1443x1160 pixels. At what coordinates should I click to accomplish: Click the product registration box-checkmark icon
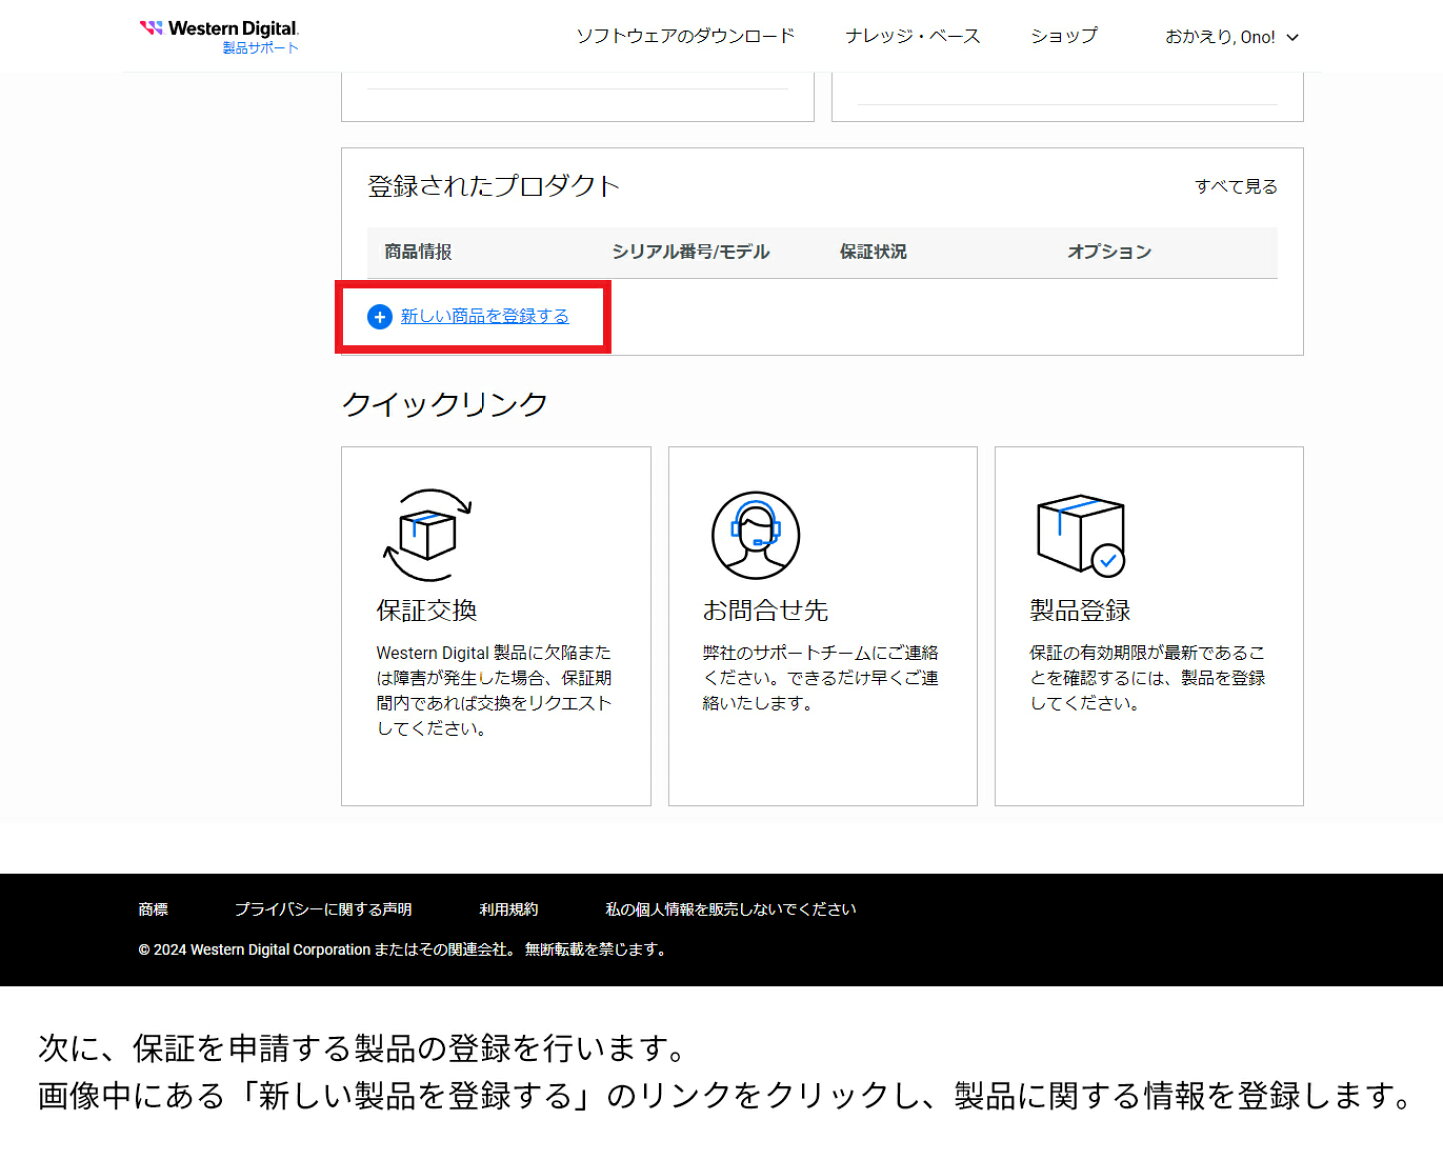coord(1081,535)
